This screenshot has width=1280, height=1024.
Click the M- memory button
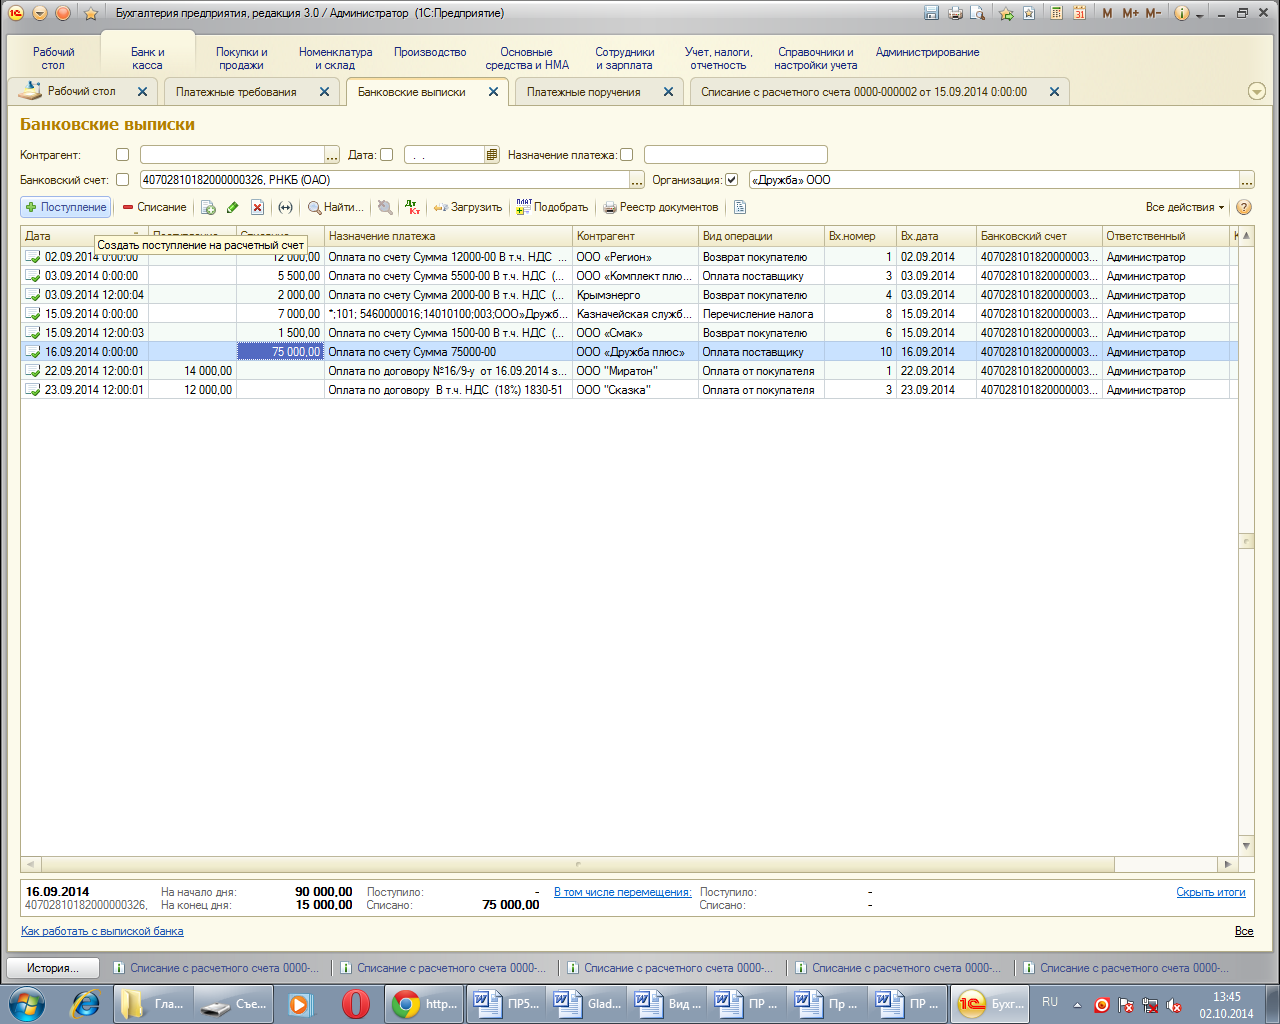click(1153, 13)
